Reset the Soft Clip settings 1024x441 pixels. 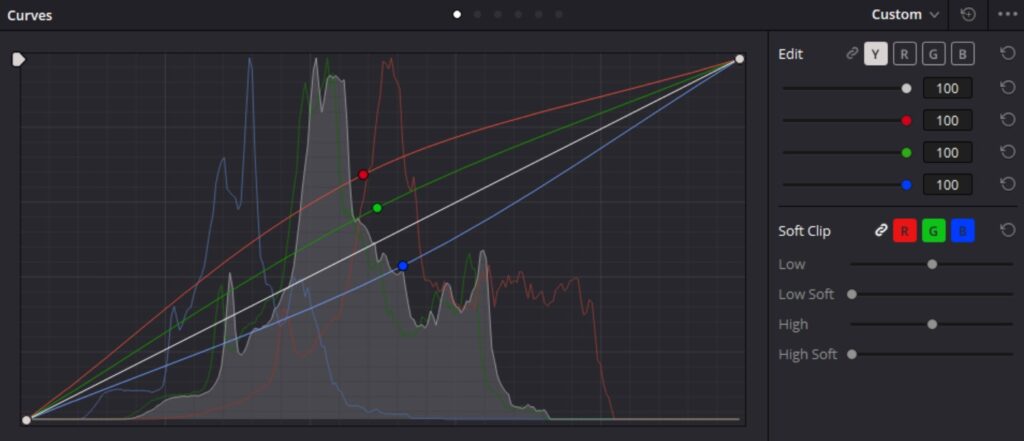point(1008,230)
